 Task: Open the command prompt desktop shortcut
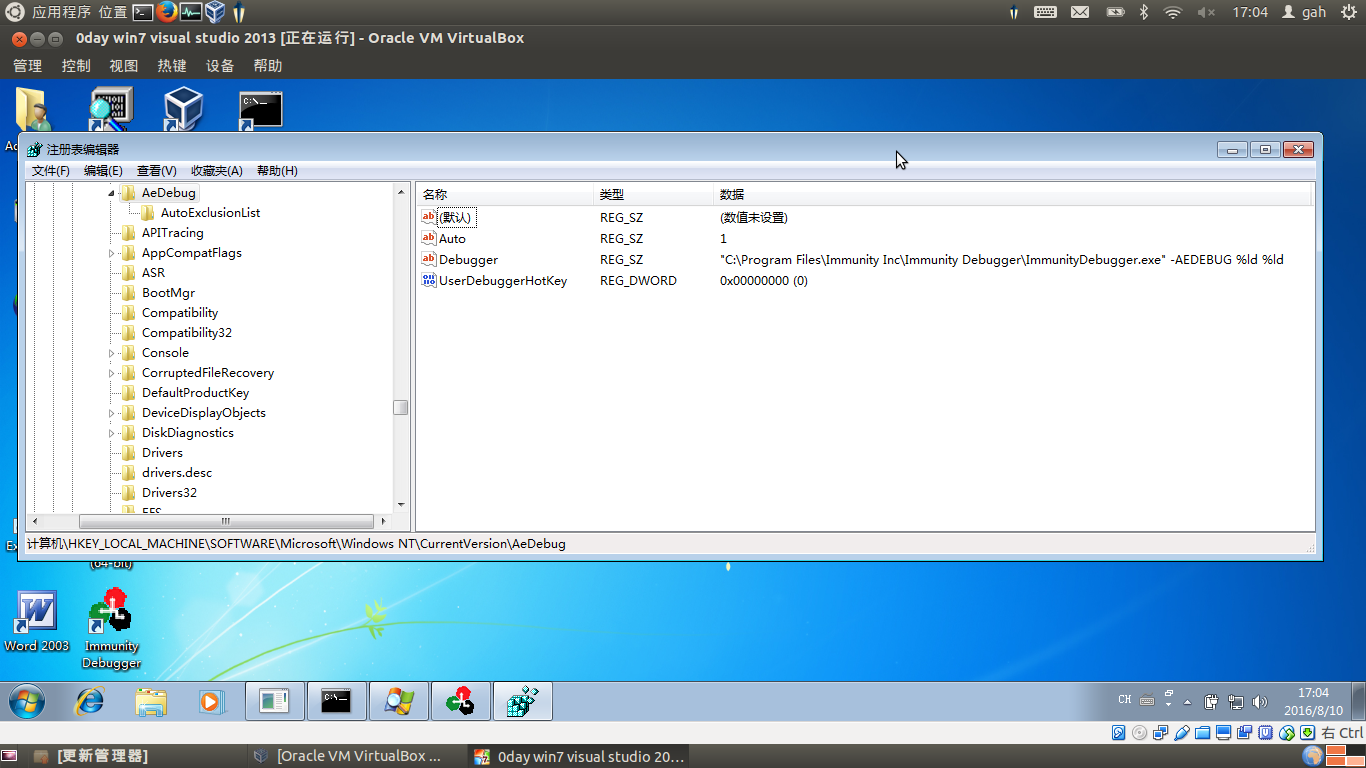point(261,110)
